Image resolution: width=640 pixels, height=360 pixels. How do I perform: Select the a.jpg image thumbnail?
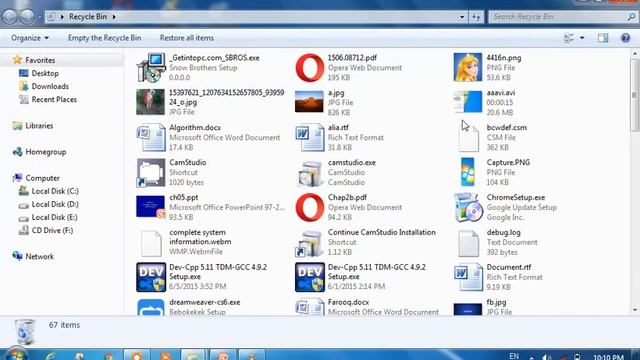click(309, 102)
